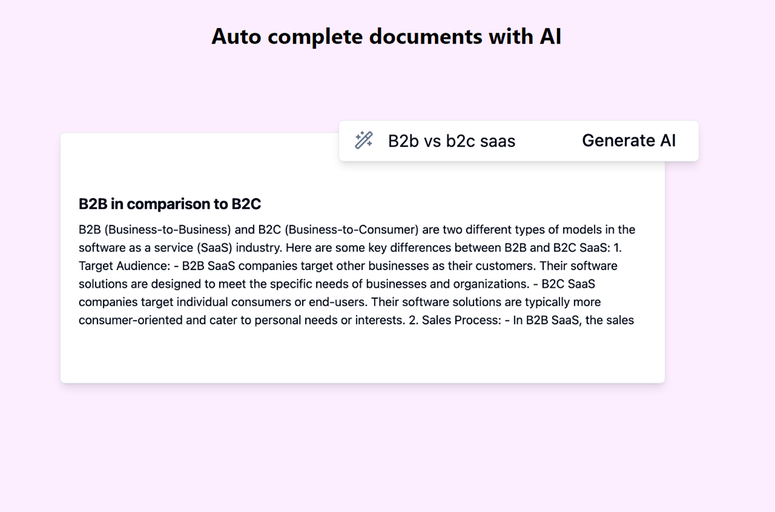Click the magic wand sparkle icon
This screenshot has width=775, height=512.
click(364, 140)
